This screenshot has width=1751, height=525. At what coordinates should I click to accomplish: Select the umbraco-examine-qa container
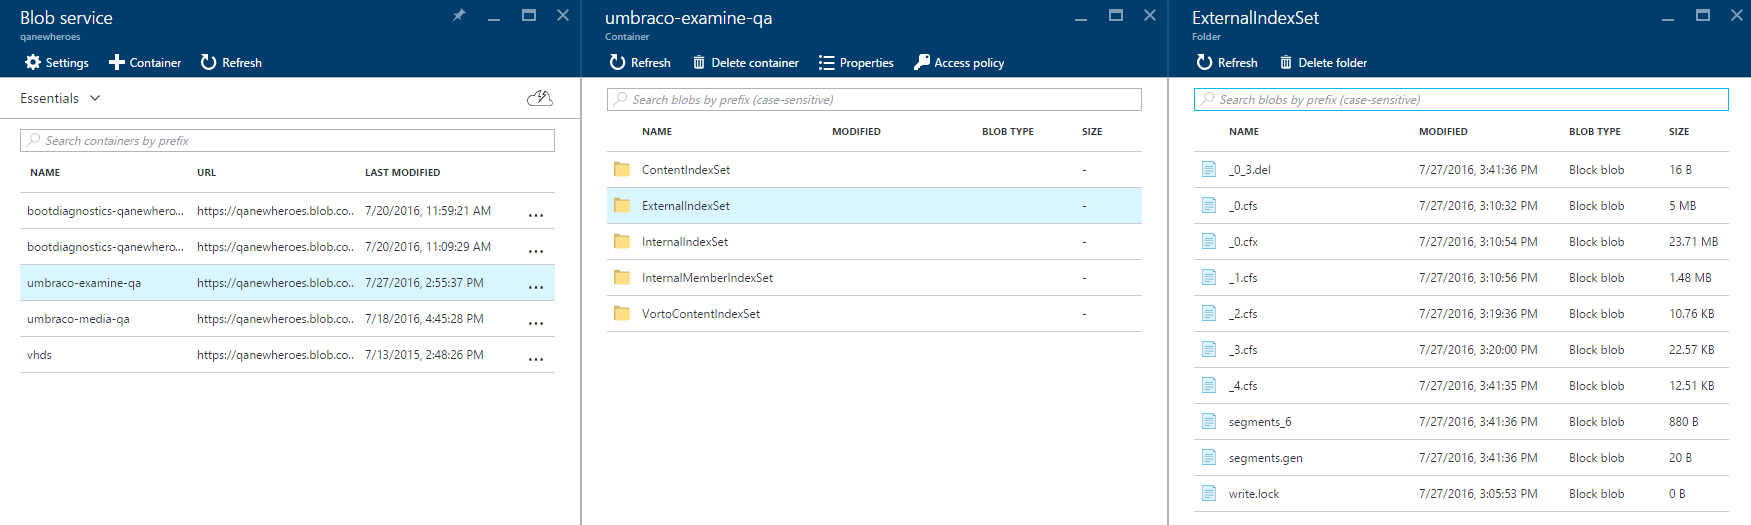click(x=287, y=283)
